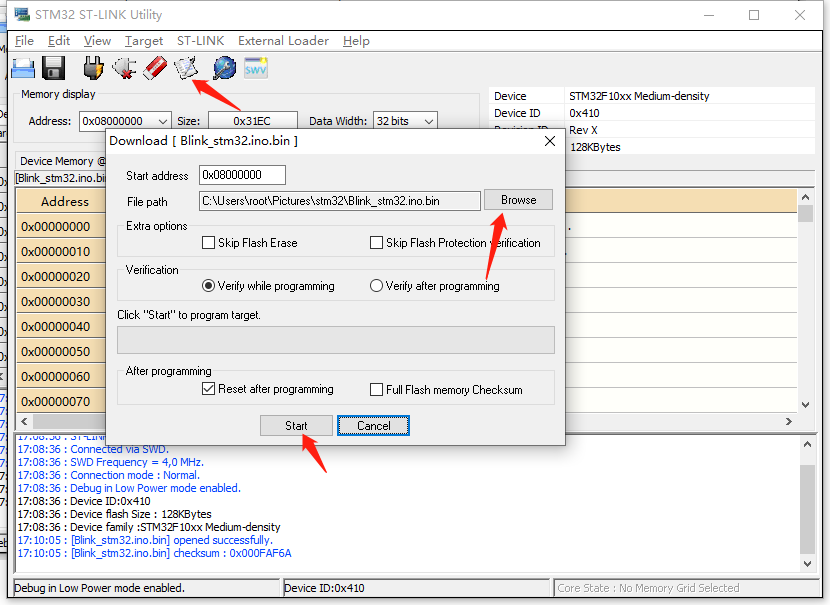This screenshot has height=605, width=830.
Task: Connect to target plug icon
Action: pos(93,68)
